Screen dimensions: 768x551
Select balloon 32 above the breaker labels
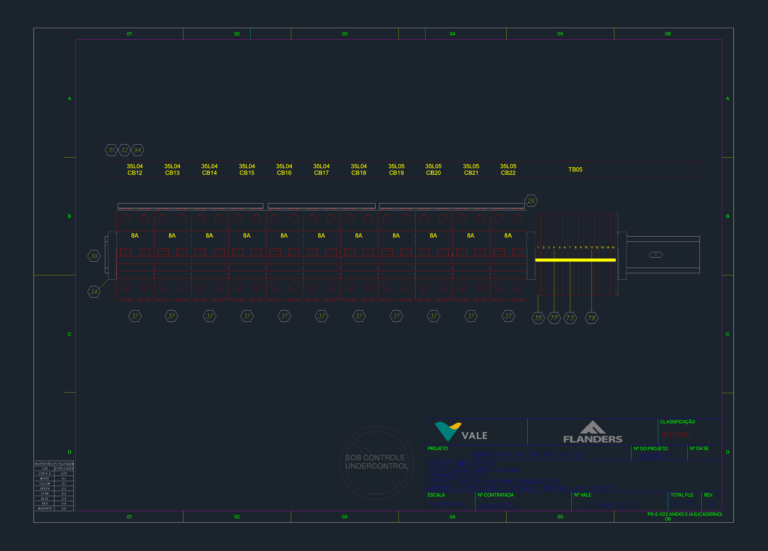coord(124,150)
